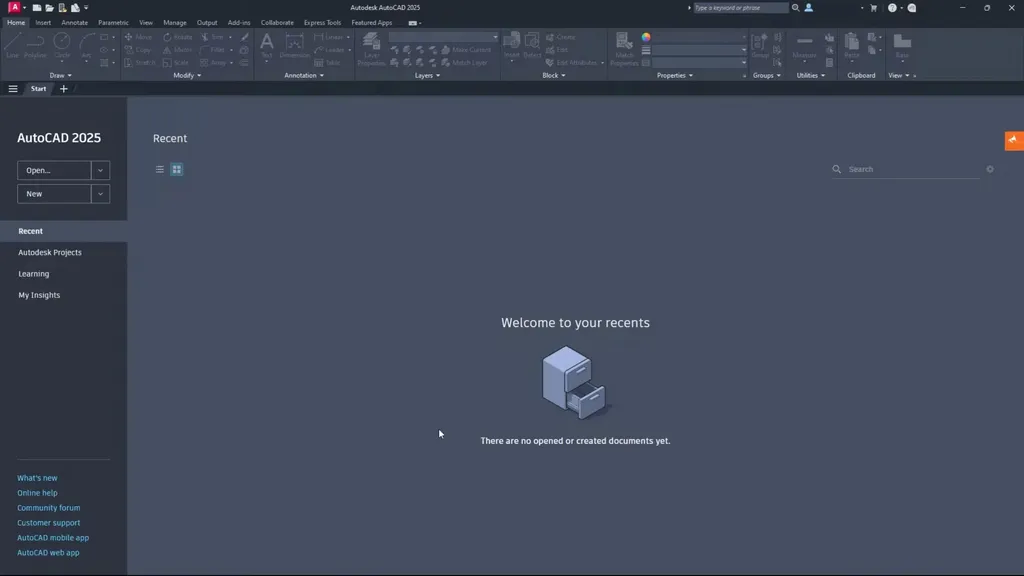
Task: Select Autodesk Projects in sidebar
Action: pyautogui.click(x=50, y=252)
